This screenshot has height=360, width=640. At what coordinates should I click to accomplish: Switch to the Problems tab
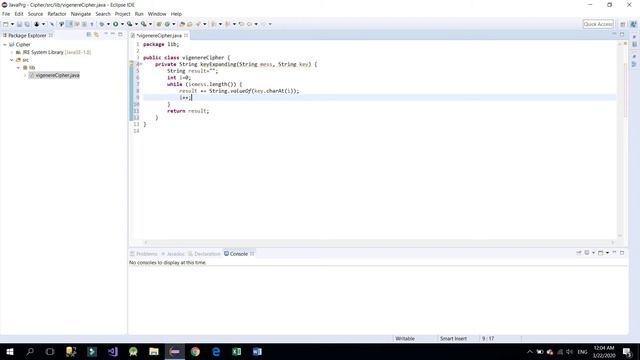point(144,254)
